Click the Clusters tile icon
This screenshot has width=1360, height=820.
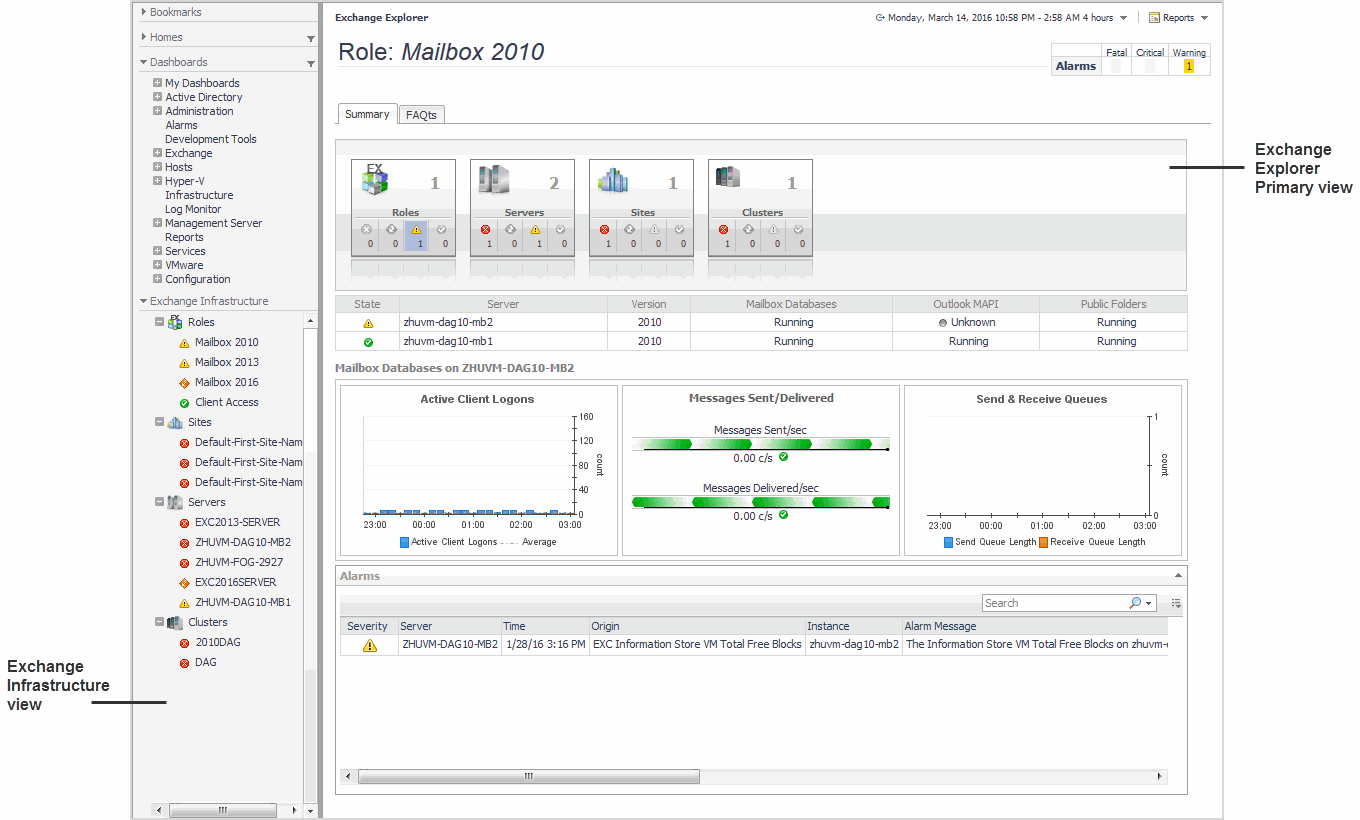729,178
